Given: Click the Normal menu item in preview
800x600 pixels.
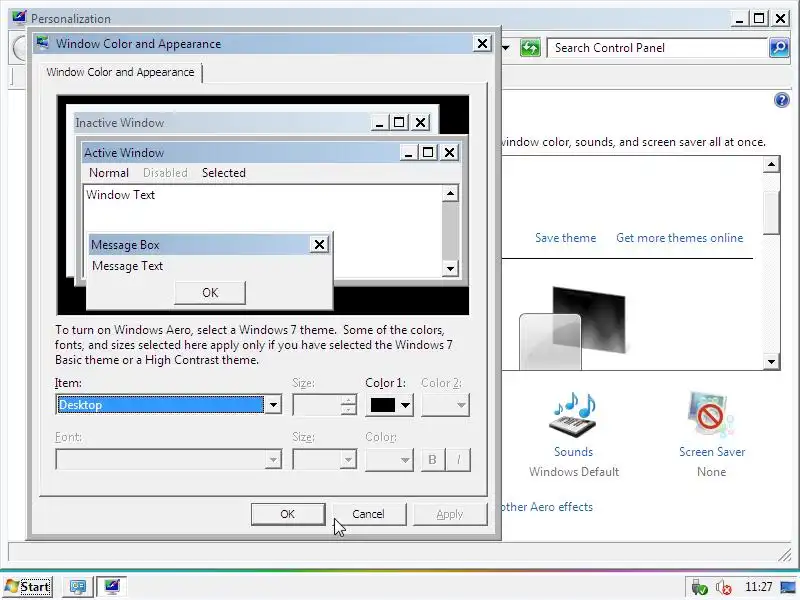Looking at the screenshot, I should point(109,173).
